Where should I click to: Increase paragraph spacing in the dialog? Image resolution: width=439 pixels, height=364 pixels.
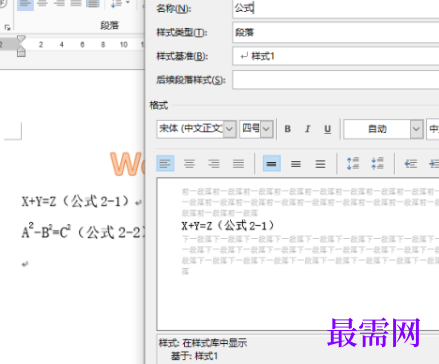pyautogui.click(x=353, y=164)
